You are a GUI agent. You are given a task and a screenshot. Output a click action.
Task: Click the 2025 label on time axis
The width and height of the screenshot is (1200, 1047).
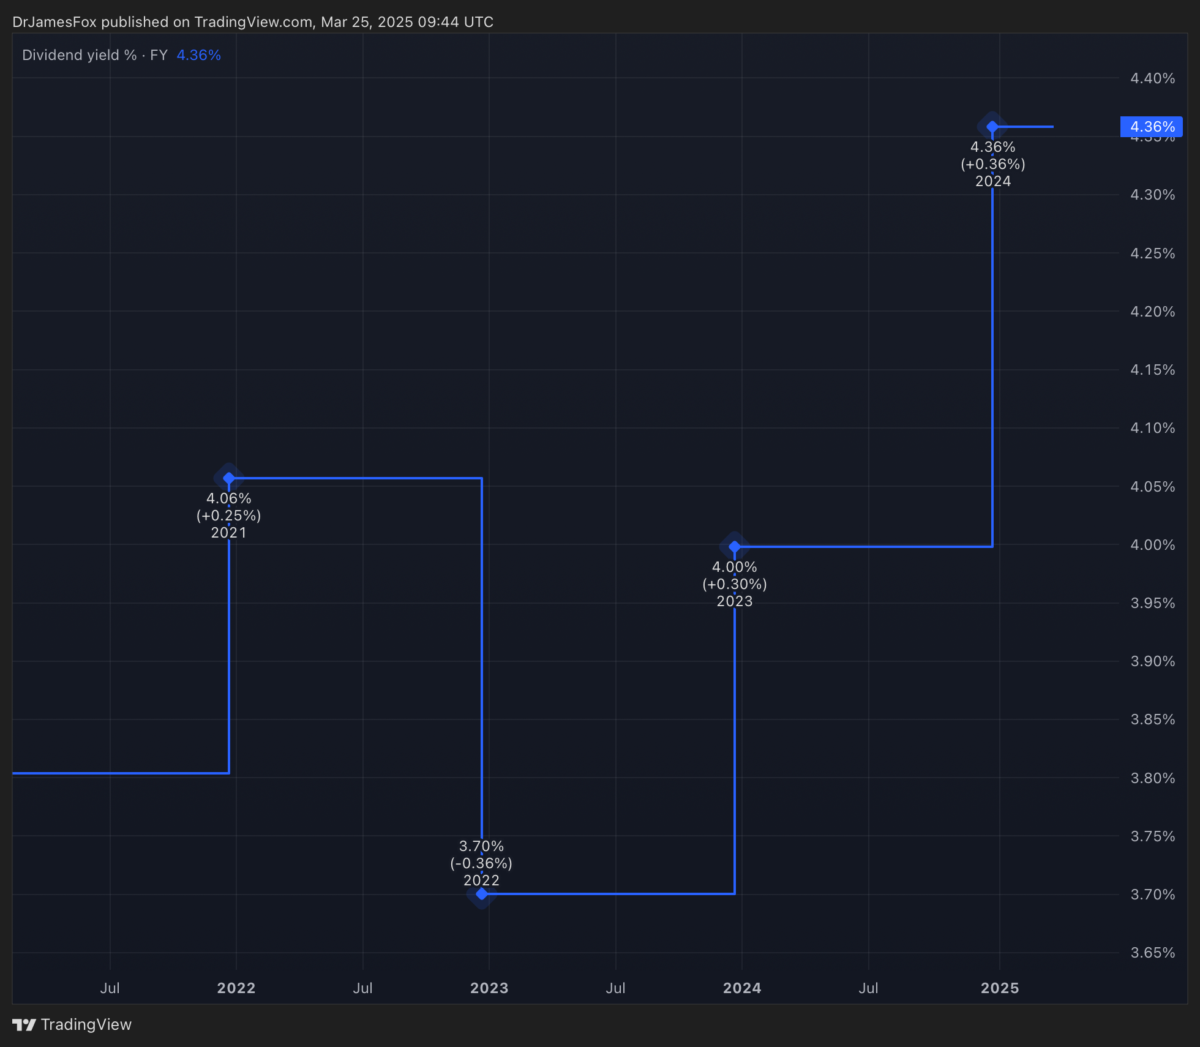click(x=1000, y=988)
